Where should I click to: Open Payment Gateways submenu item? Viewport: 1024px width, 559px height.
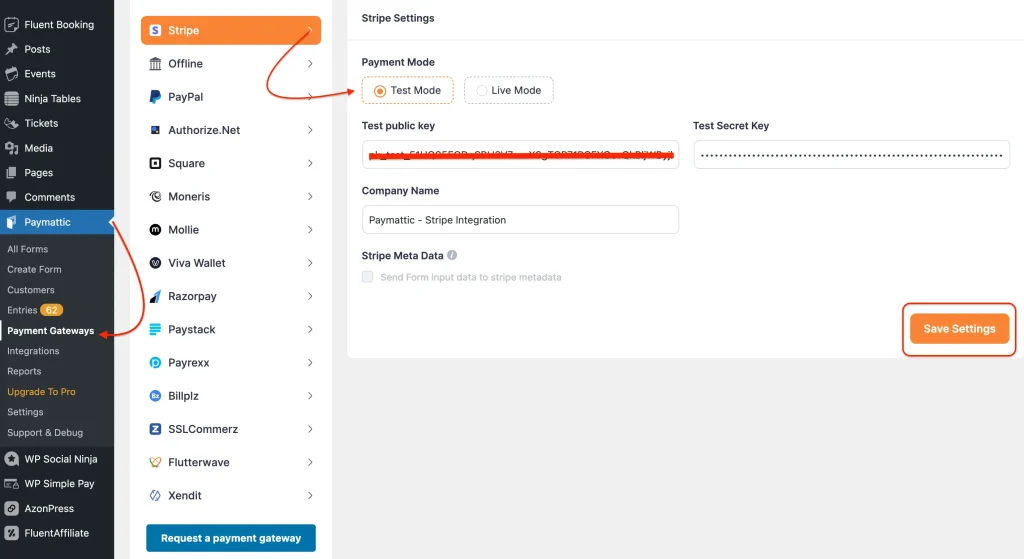click(x=50, y=330)
